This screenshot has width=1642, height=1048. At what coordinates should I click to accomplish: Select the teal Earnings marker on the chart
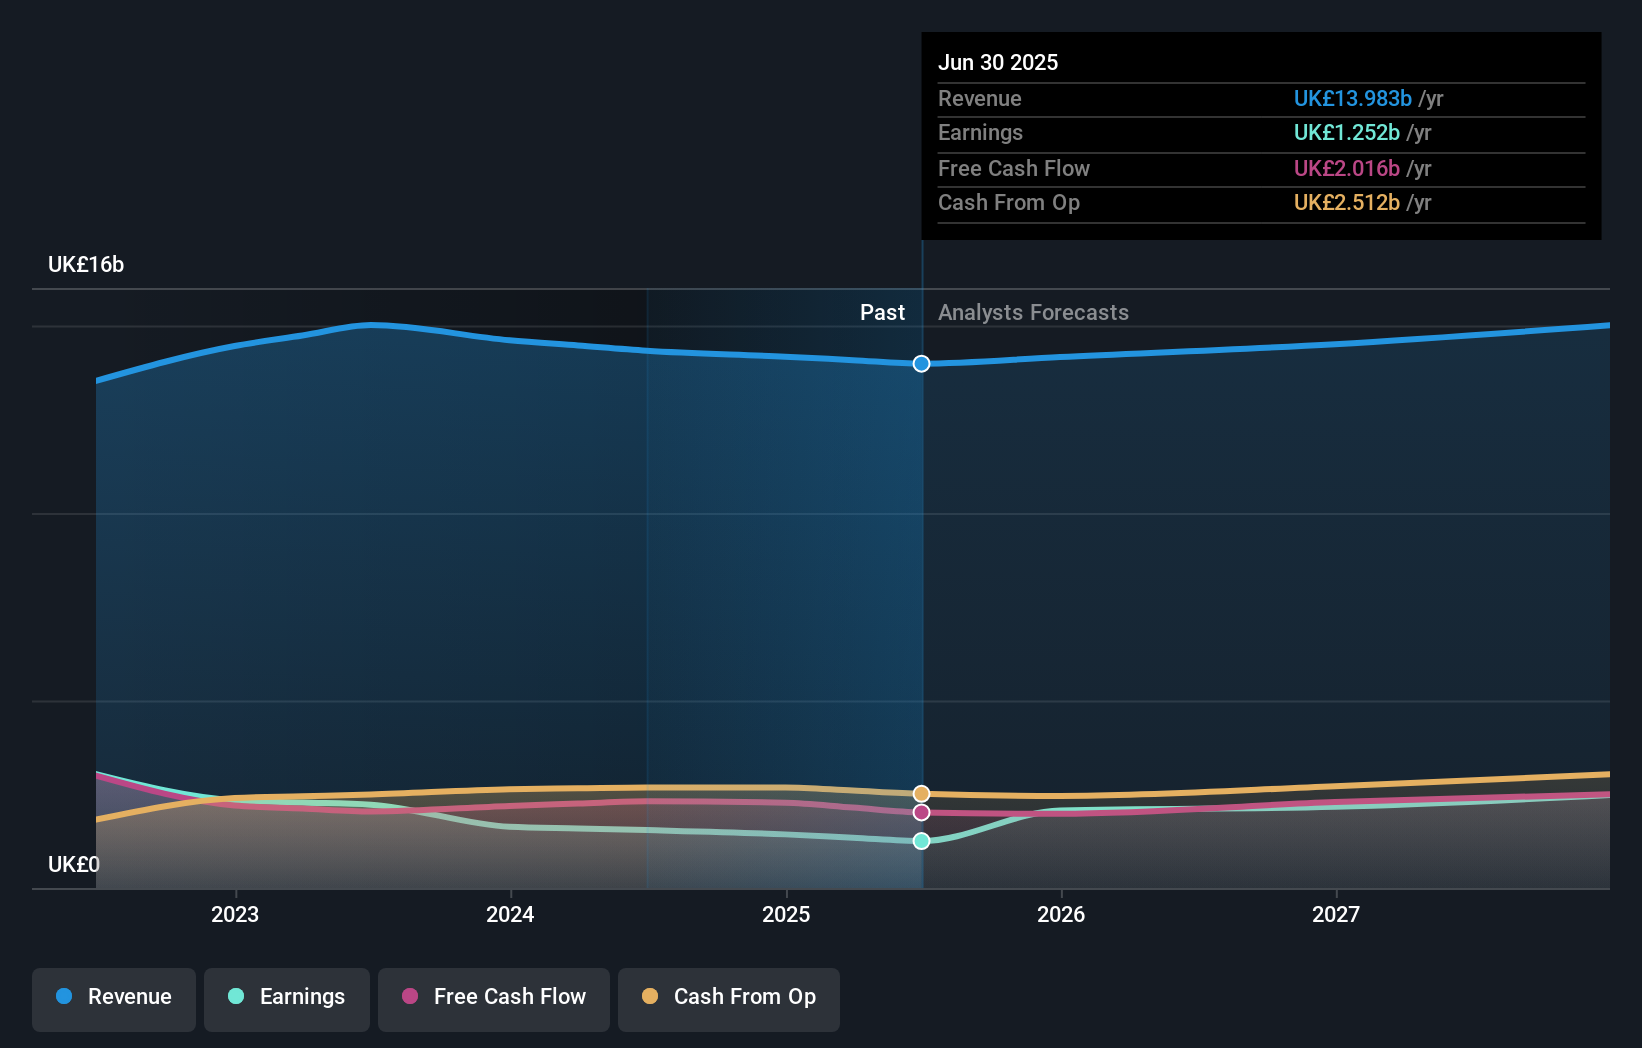click(920, 841)
